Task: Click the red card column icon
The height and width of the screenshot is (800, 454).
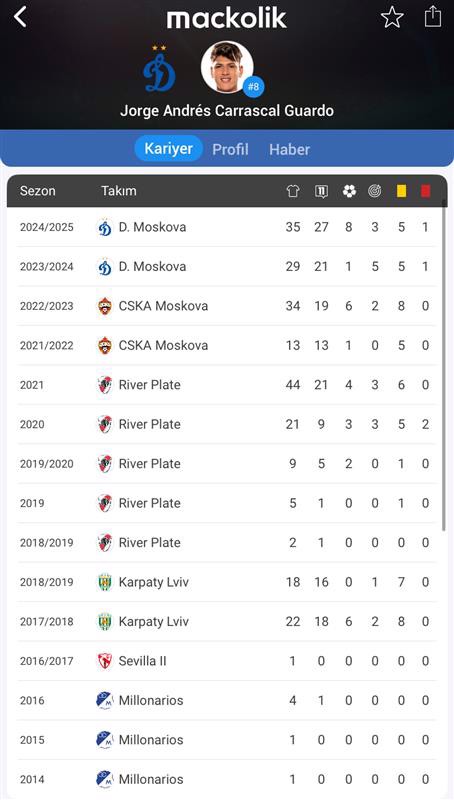Action: (425, 191)
